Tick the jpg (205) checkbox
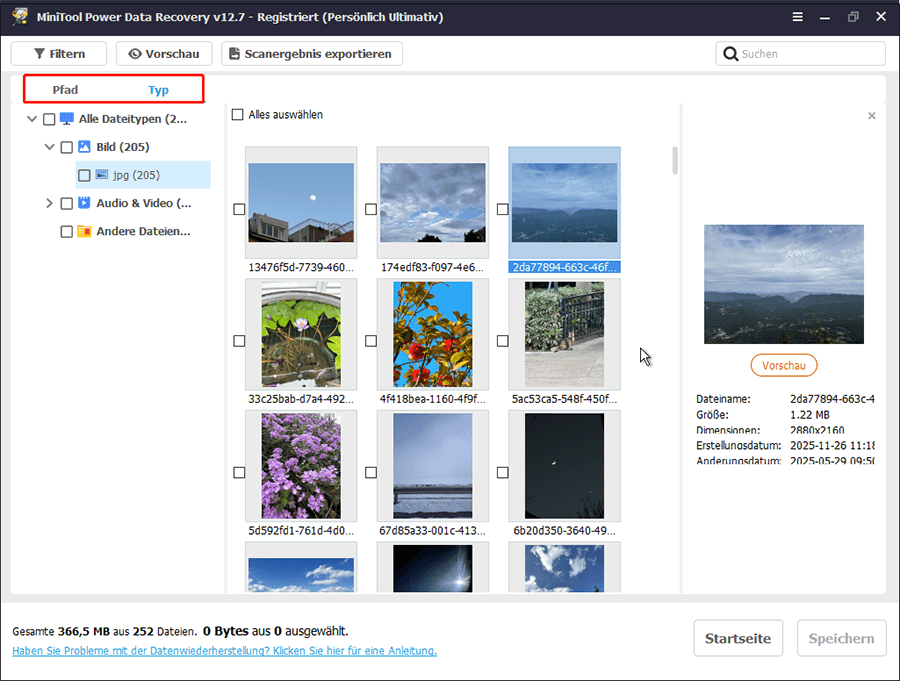This screenshot has height=681, width=900. 84,175
